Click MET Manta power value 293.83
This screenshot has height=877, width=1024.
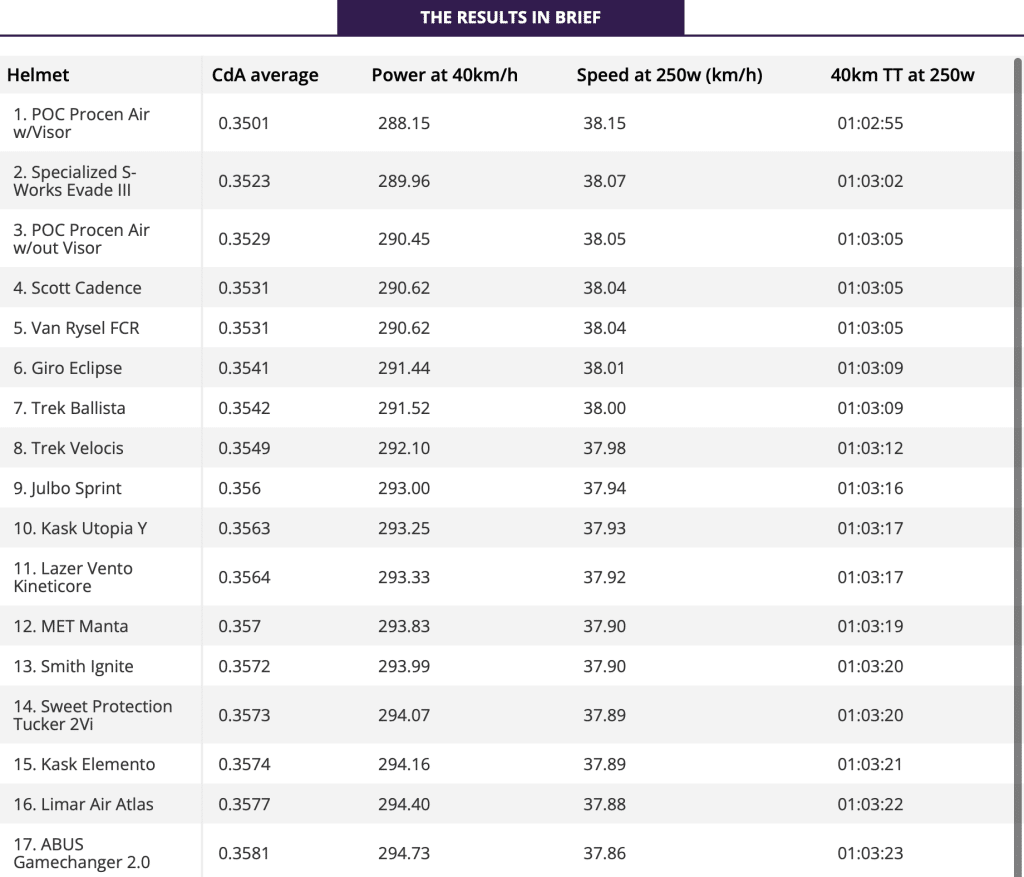point(404,626)
